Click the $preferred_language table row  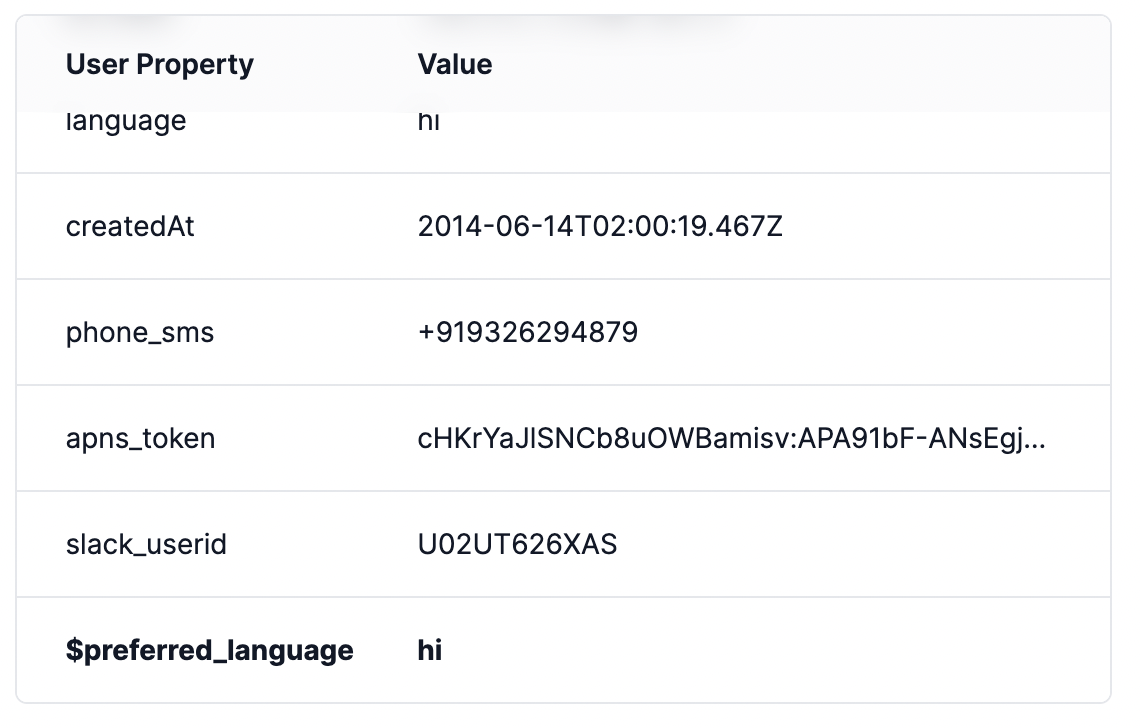pyautogui.click(x=563, y=650)
